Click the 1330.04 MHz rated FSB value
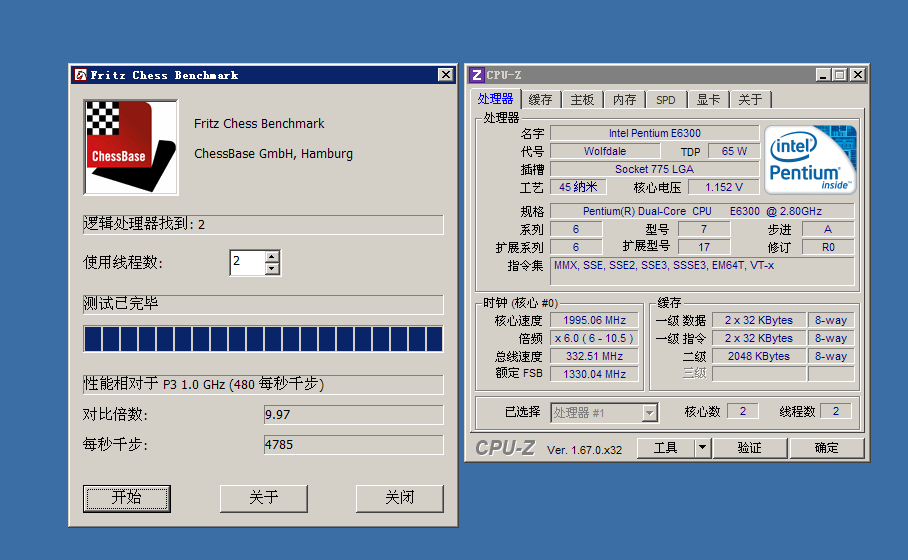The image size is (908, 560). click(594, 374)
